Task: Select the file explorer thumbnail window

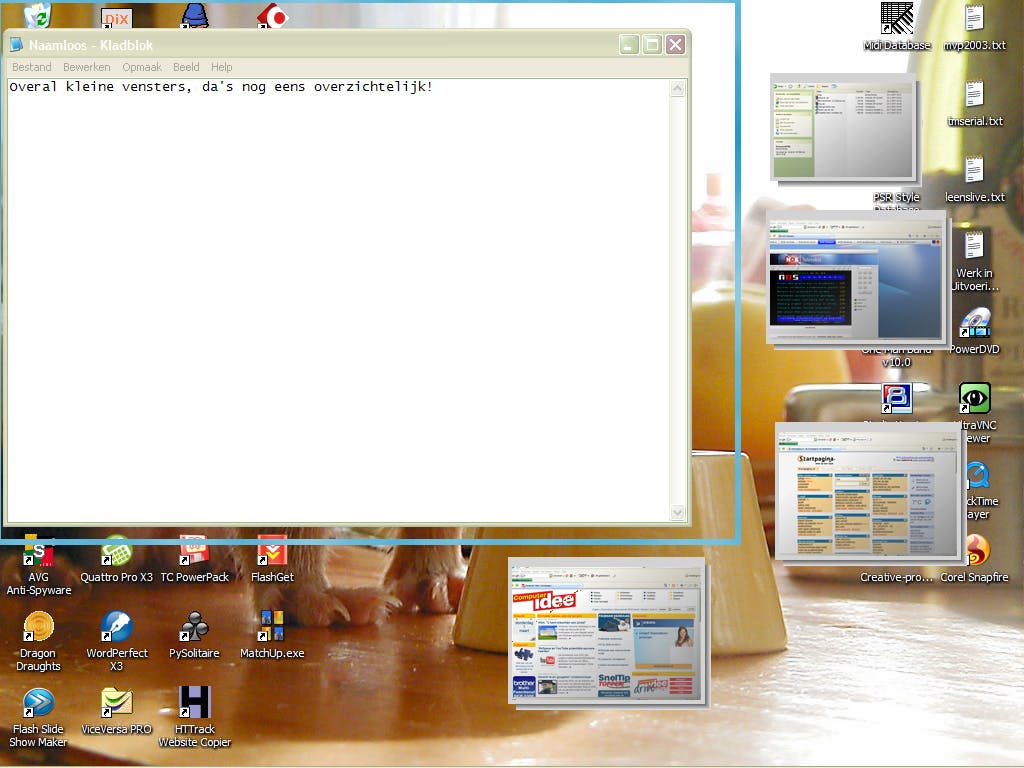Action: 844,128
